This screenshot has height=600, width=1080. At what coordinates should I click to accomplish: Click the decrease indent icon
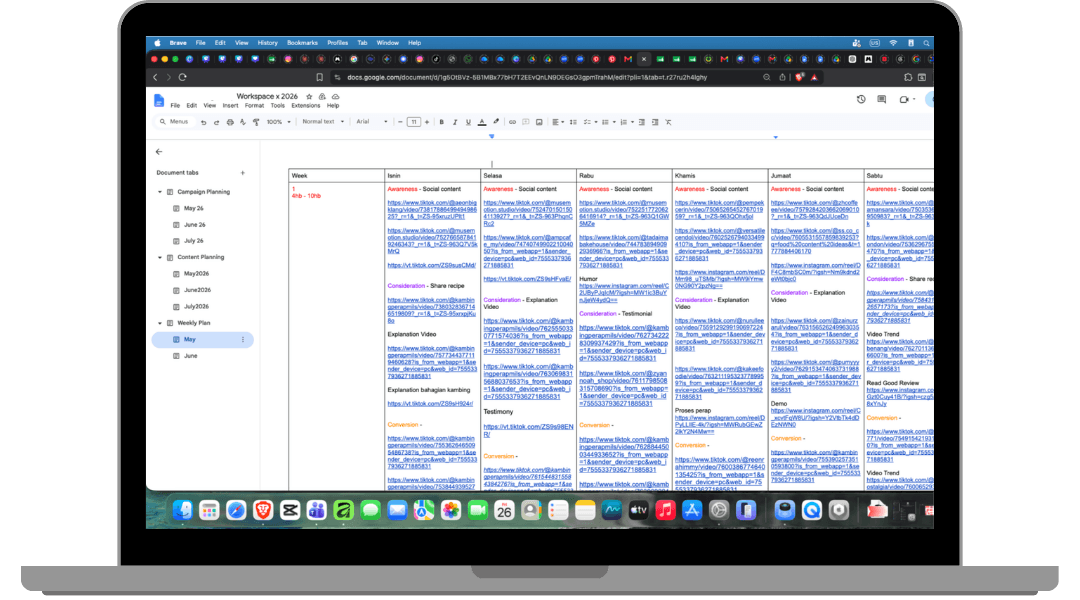click(x=642, y=122)
